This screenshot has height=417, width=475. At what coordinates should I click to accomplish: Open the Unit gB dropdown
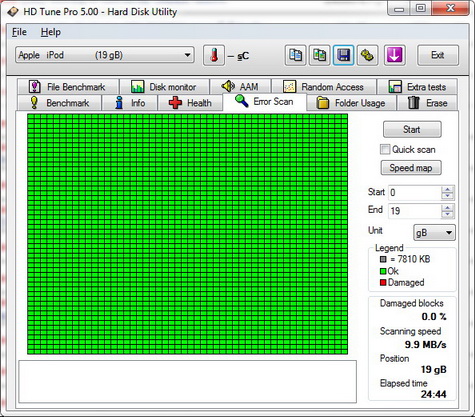(x=434, y=232)
